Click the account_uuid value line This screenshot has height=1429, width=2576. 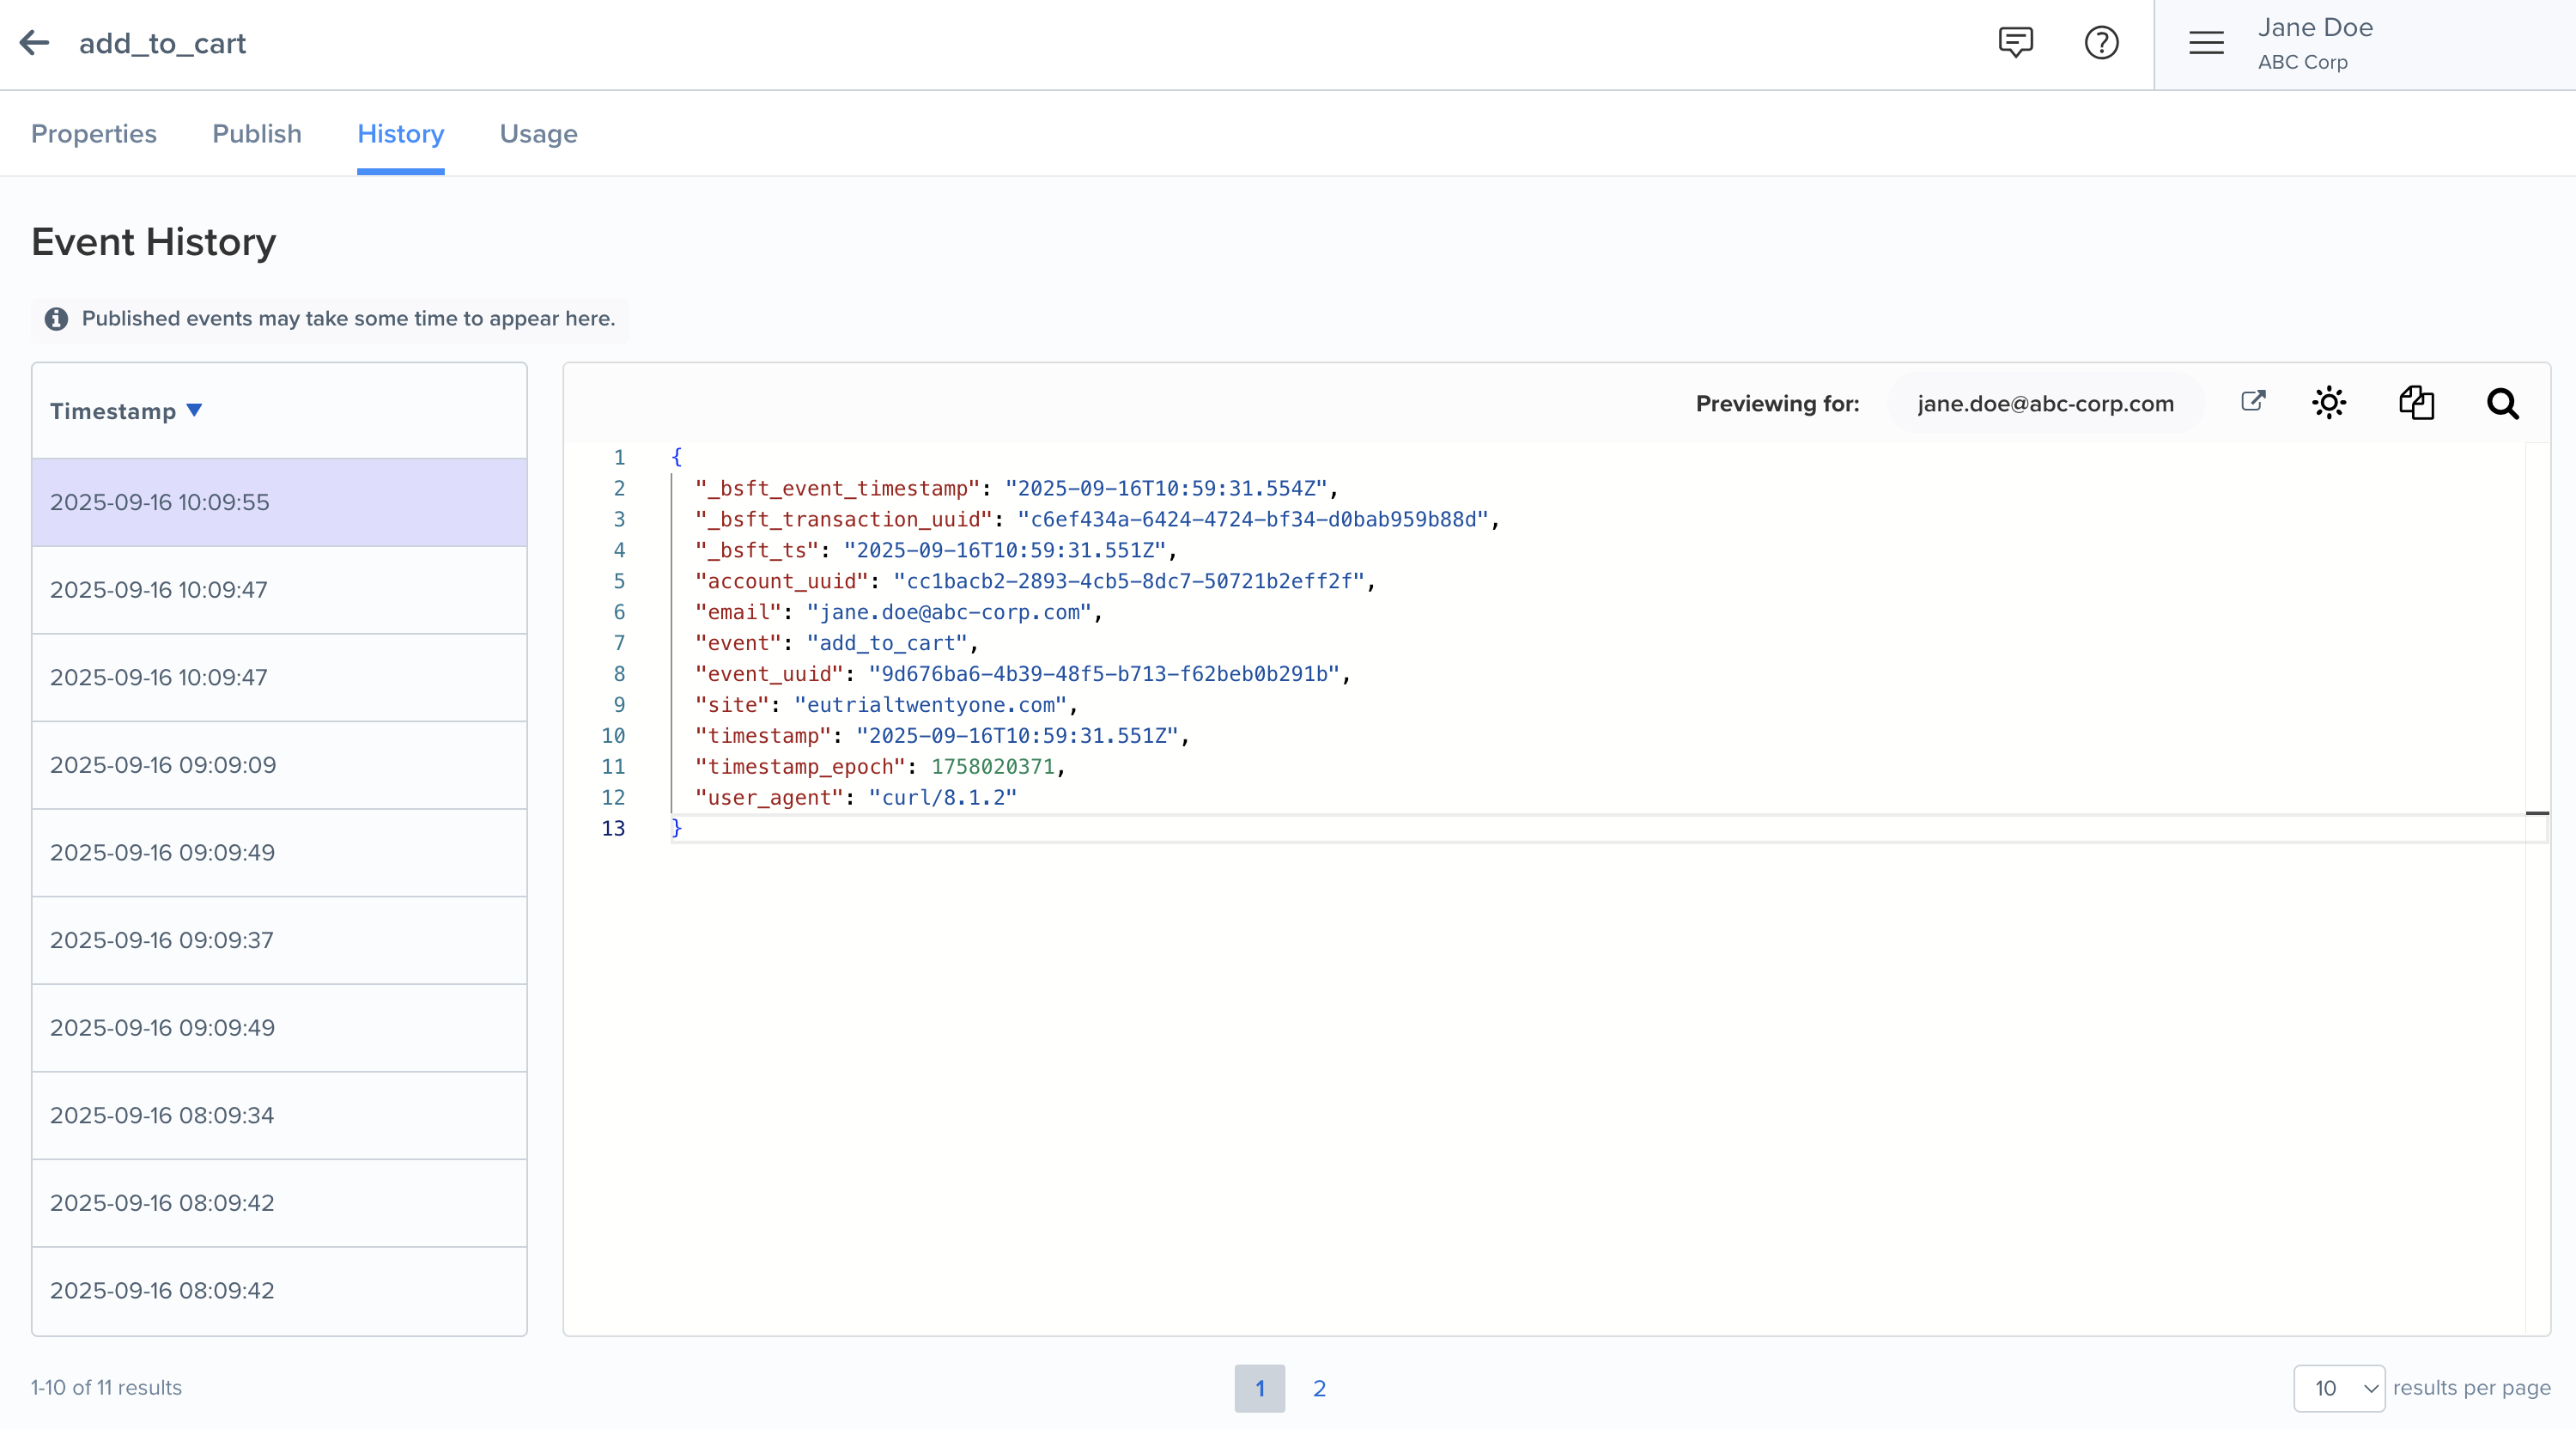point(1128,581)
